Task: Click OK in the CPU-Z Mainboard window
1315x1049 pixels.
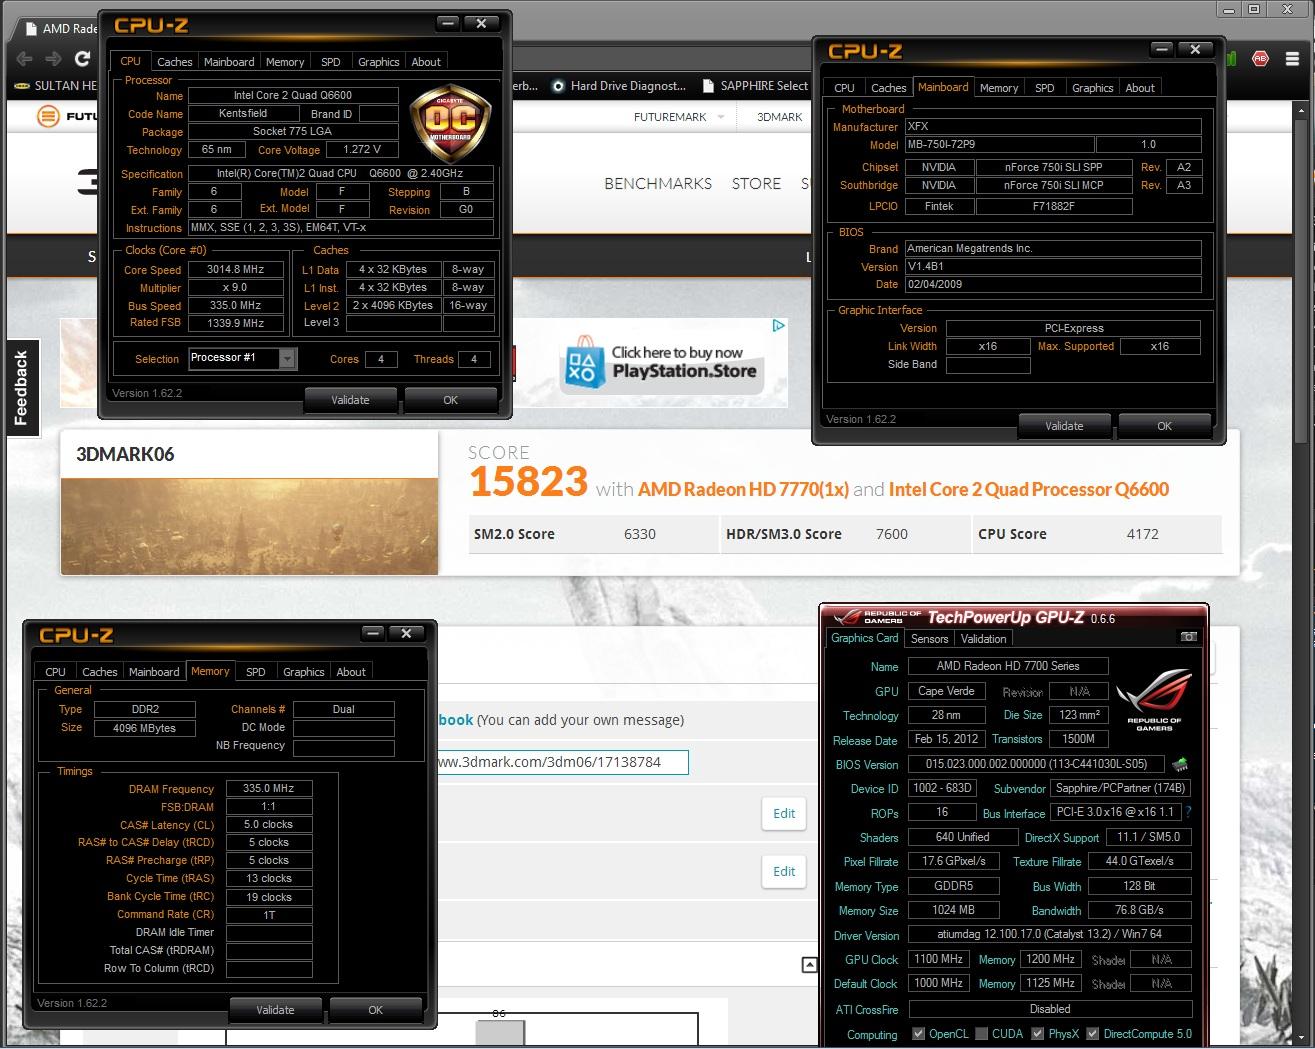Action: tap(1164, 426)
